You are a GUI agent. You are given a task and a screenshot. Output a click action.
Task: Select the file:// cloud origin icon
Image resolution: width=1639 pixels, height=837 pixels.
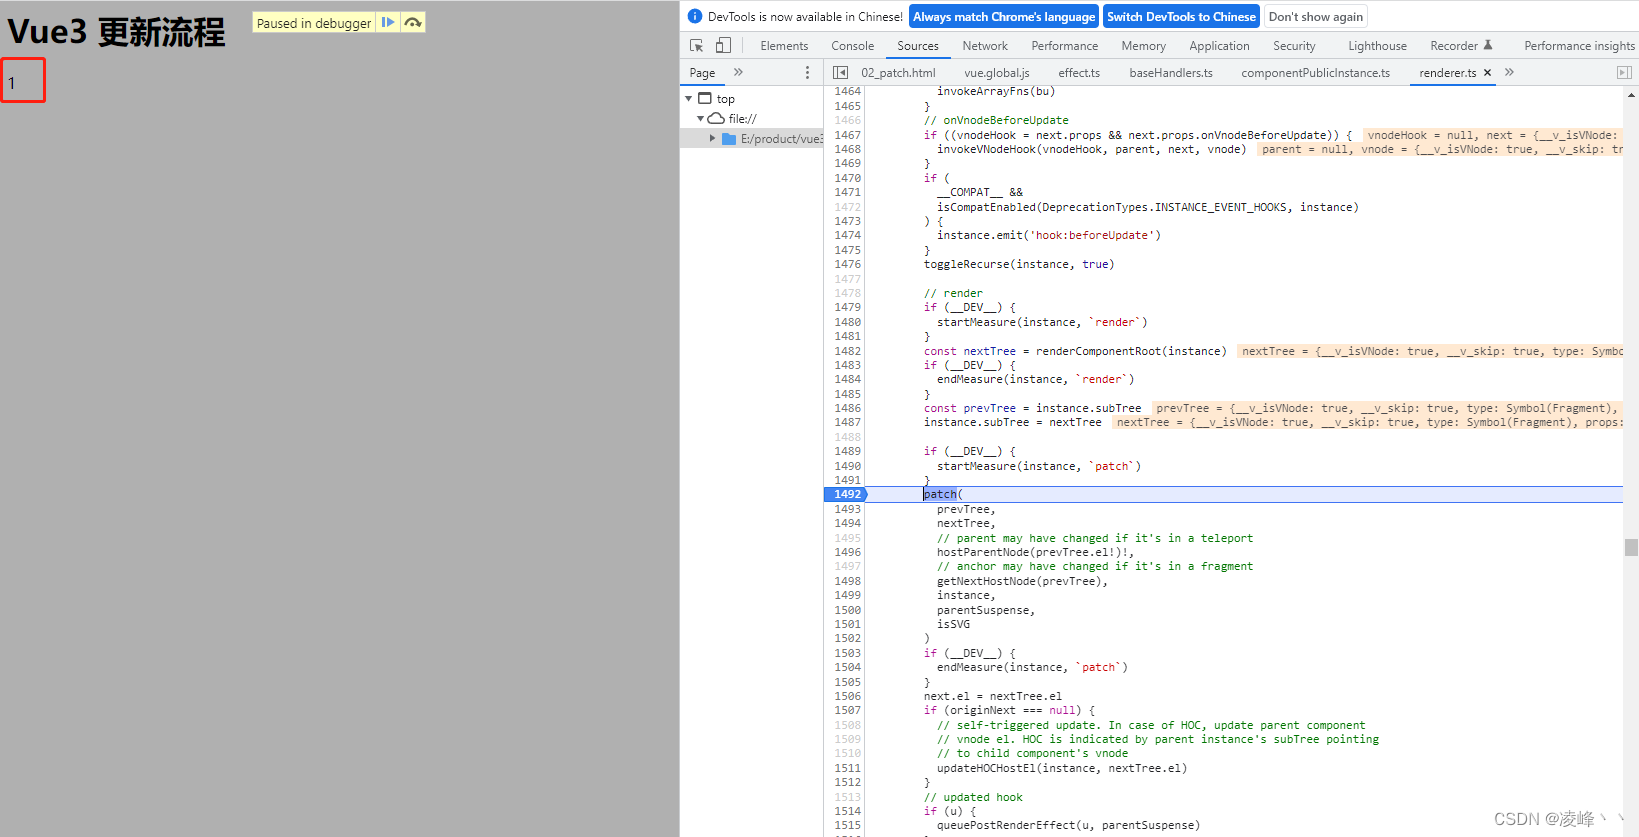pyautogui.click(x=716, y=118)
